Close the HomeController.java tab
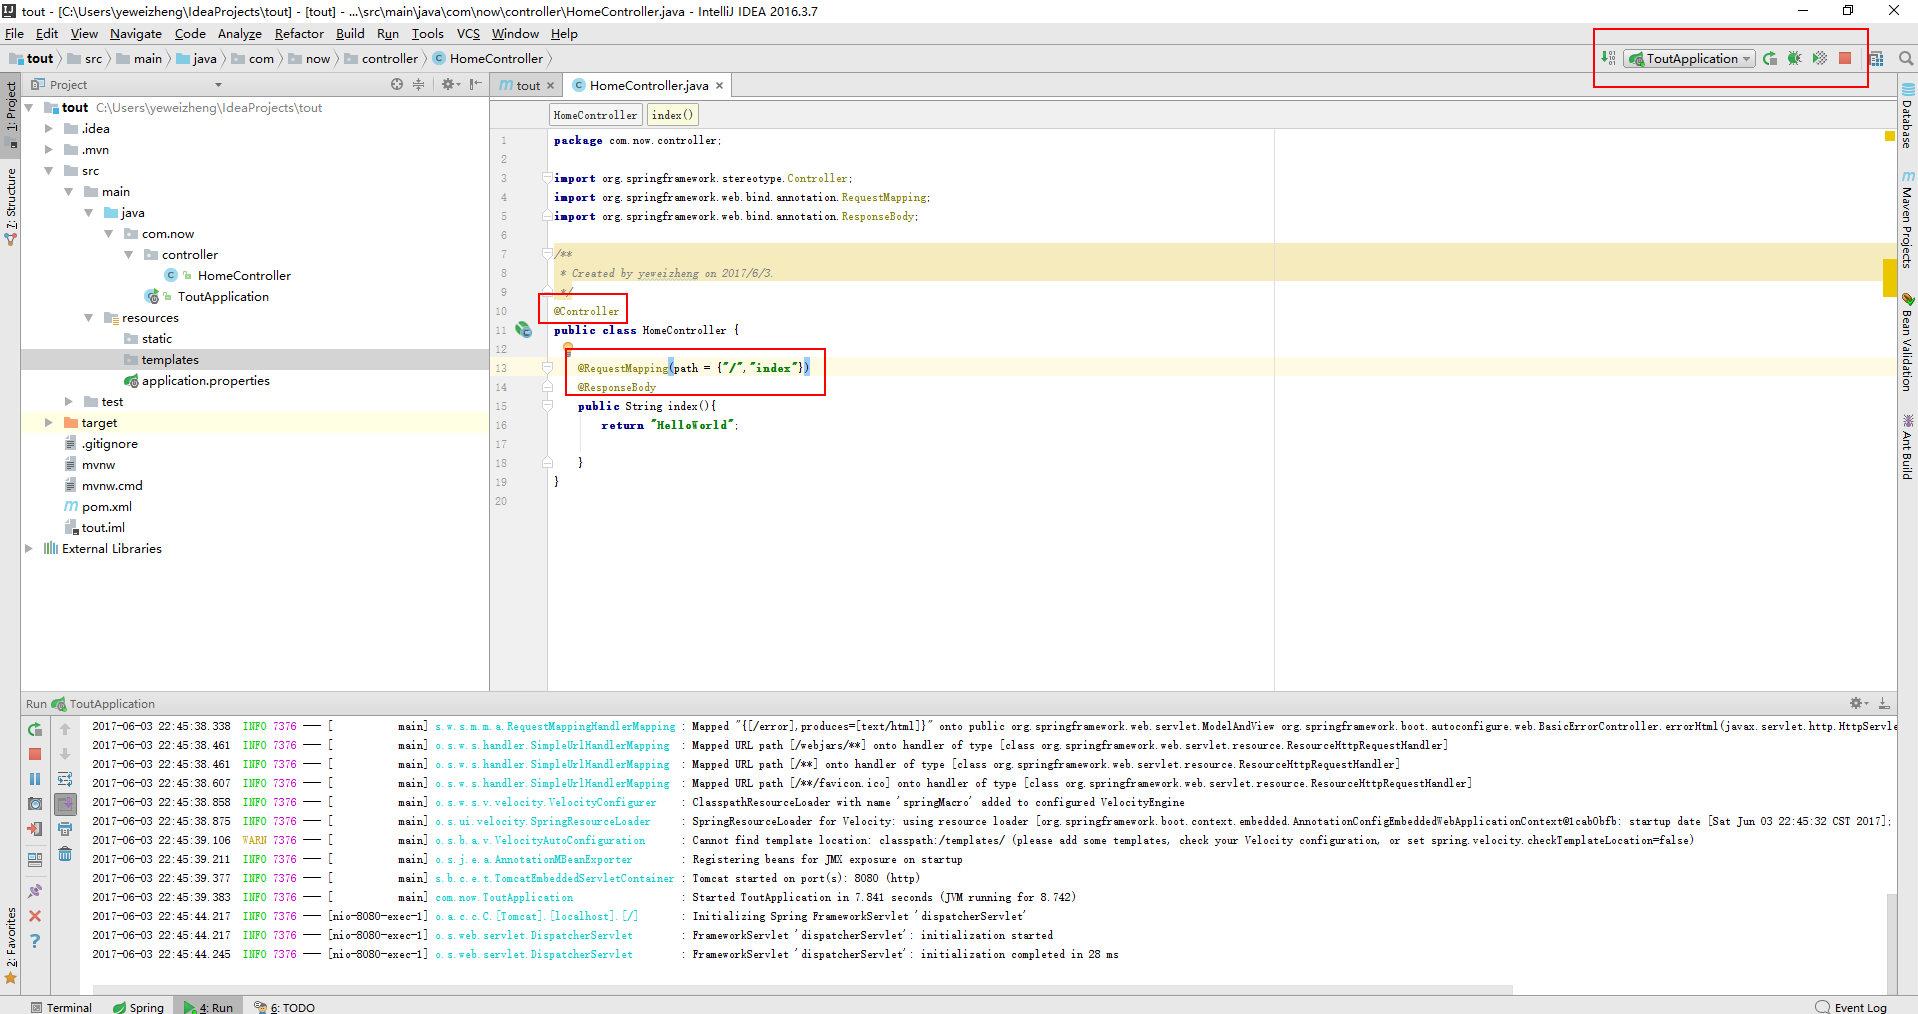Image resolution: width=1918 pixels, height=1014 pixels. click(x=719, y=85)
